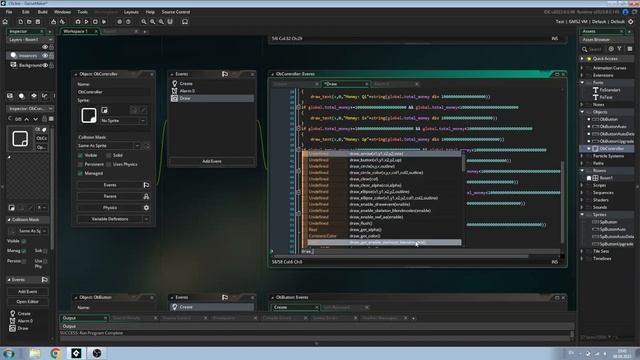Open the Source Control menu

176,12
